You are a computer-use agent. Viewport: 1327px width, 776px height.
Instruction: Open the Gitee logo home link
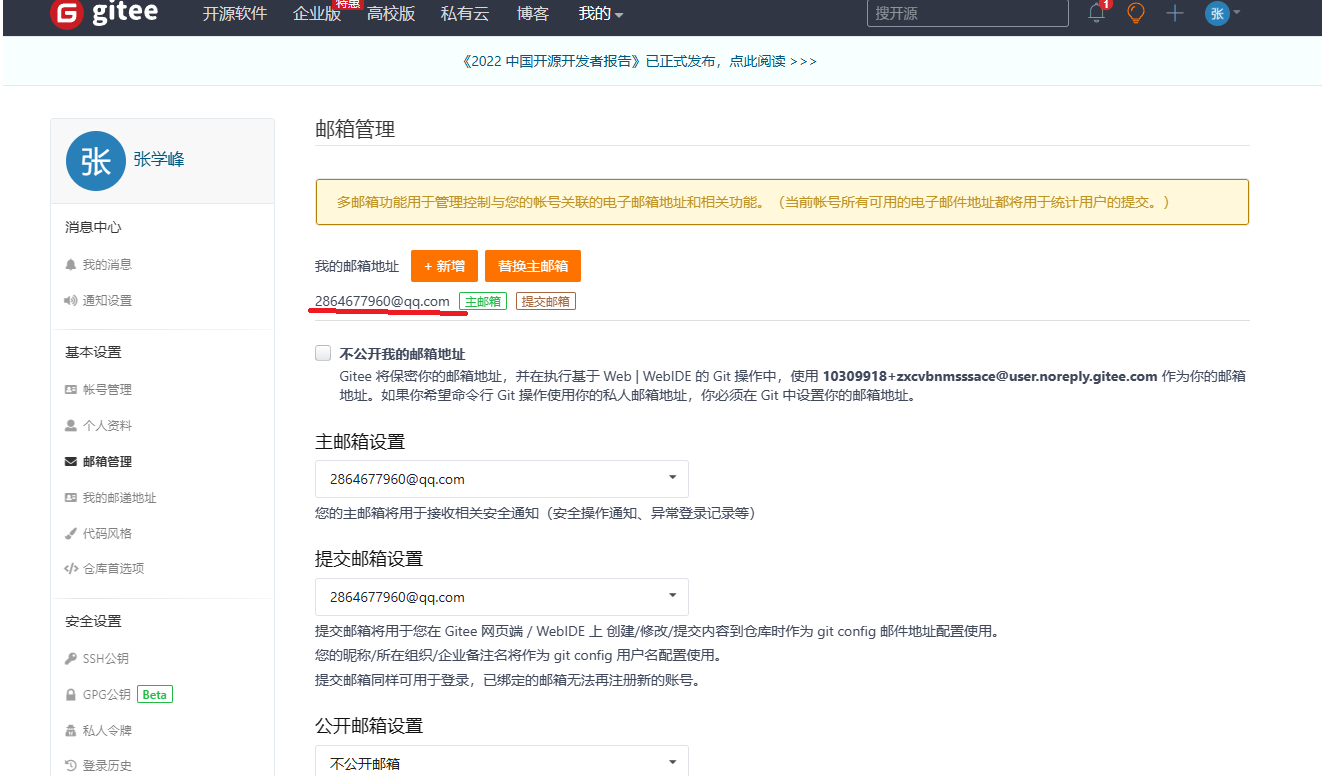(x=103, y=14)
